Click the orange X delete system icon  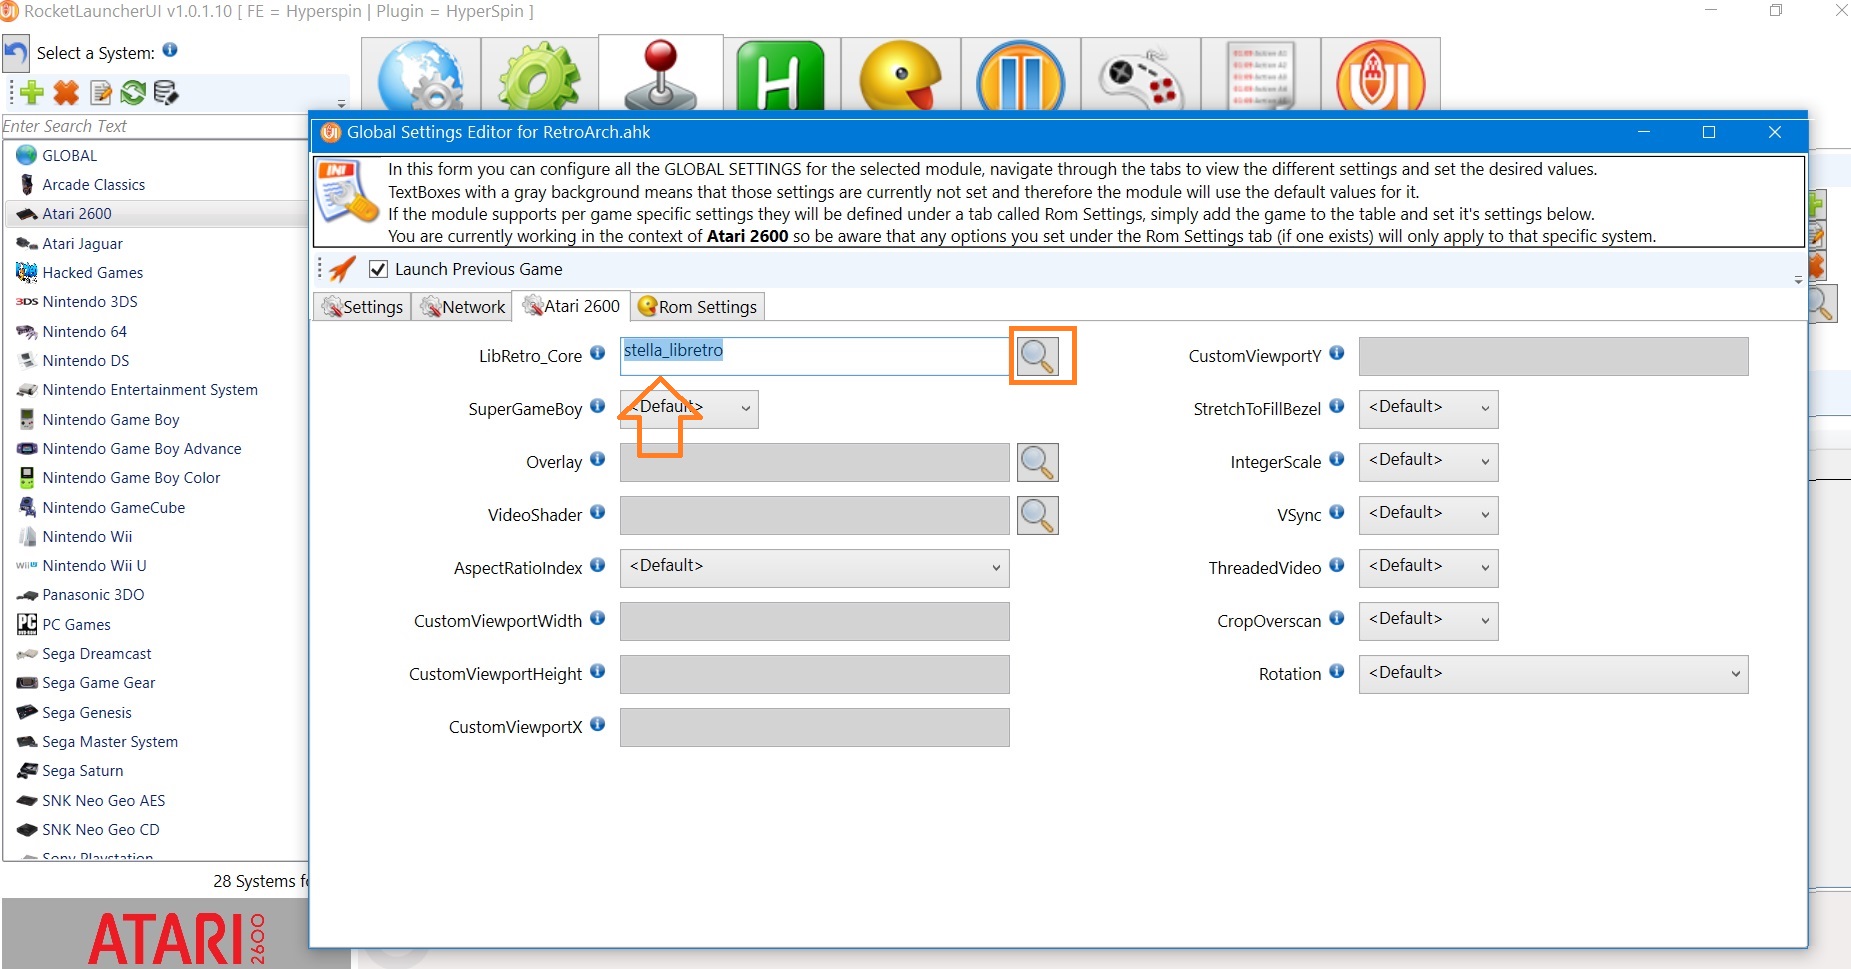[66, 93]
